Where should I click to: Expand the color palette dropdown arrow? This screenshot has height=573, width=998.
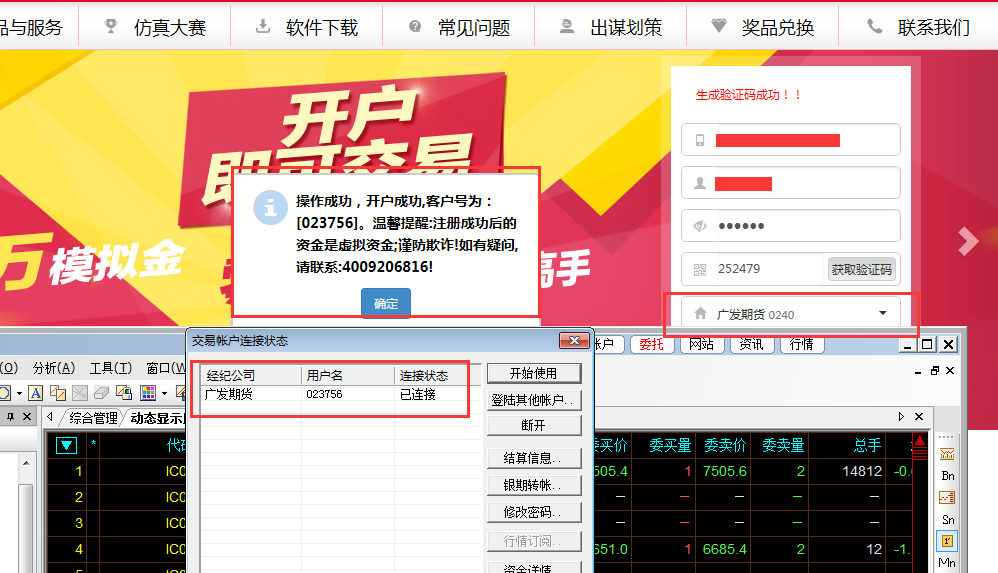pyautogui.click(x=164, y=393)
